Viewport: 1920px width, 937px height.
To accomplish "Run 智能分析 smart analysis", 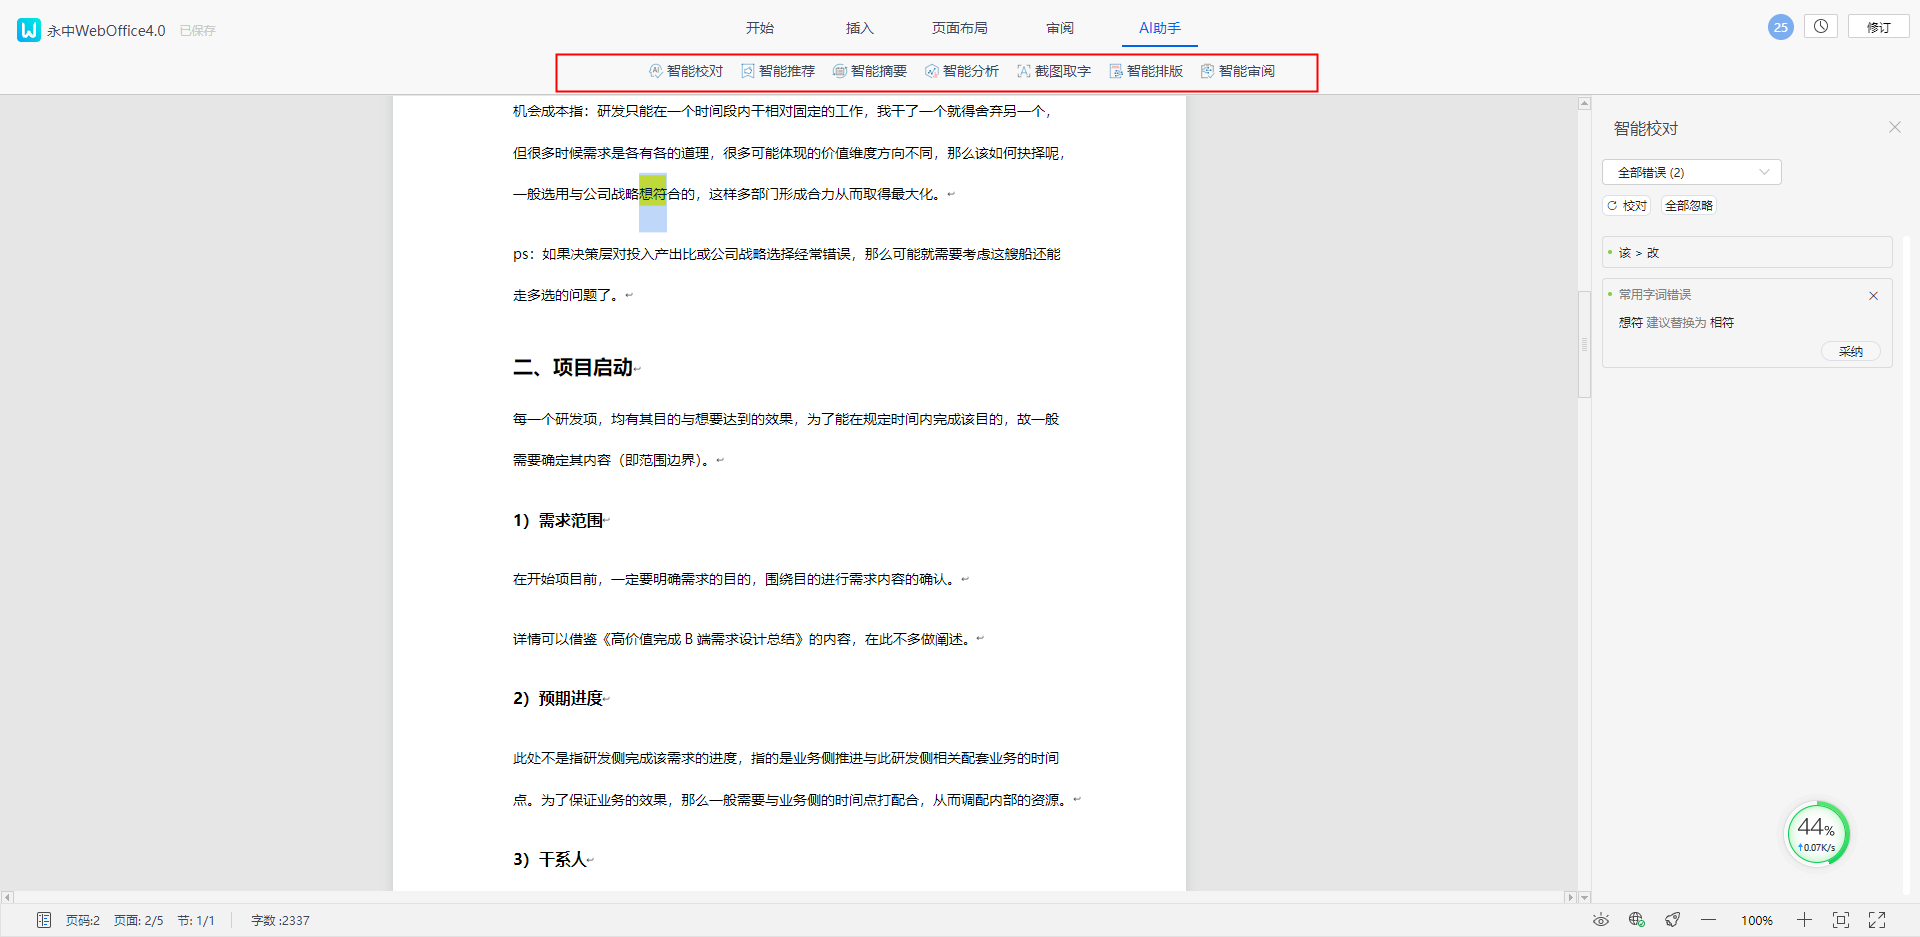I will coord(962,71).
